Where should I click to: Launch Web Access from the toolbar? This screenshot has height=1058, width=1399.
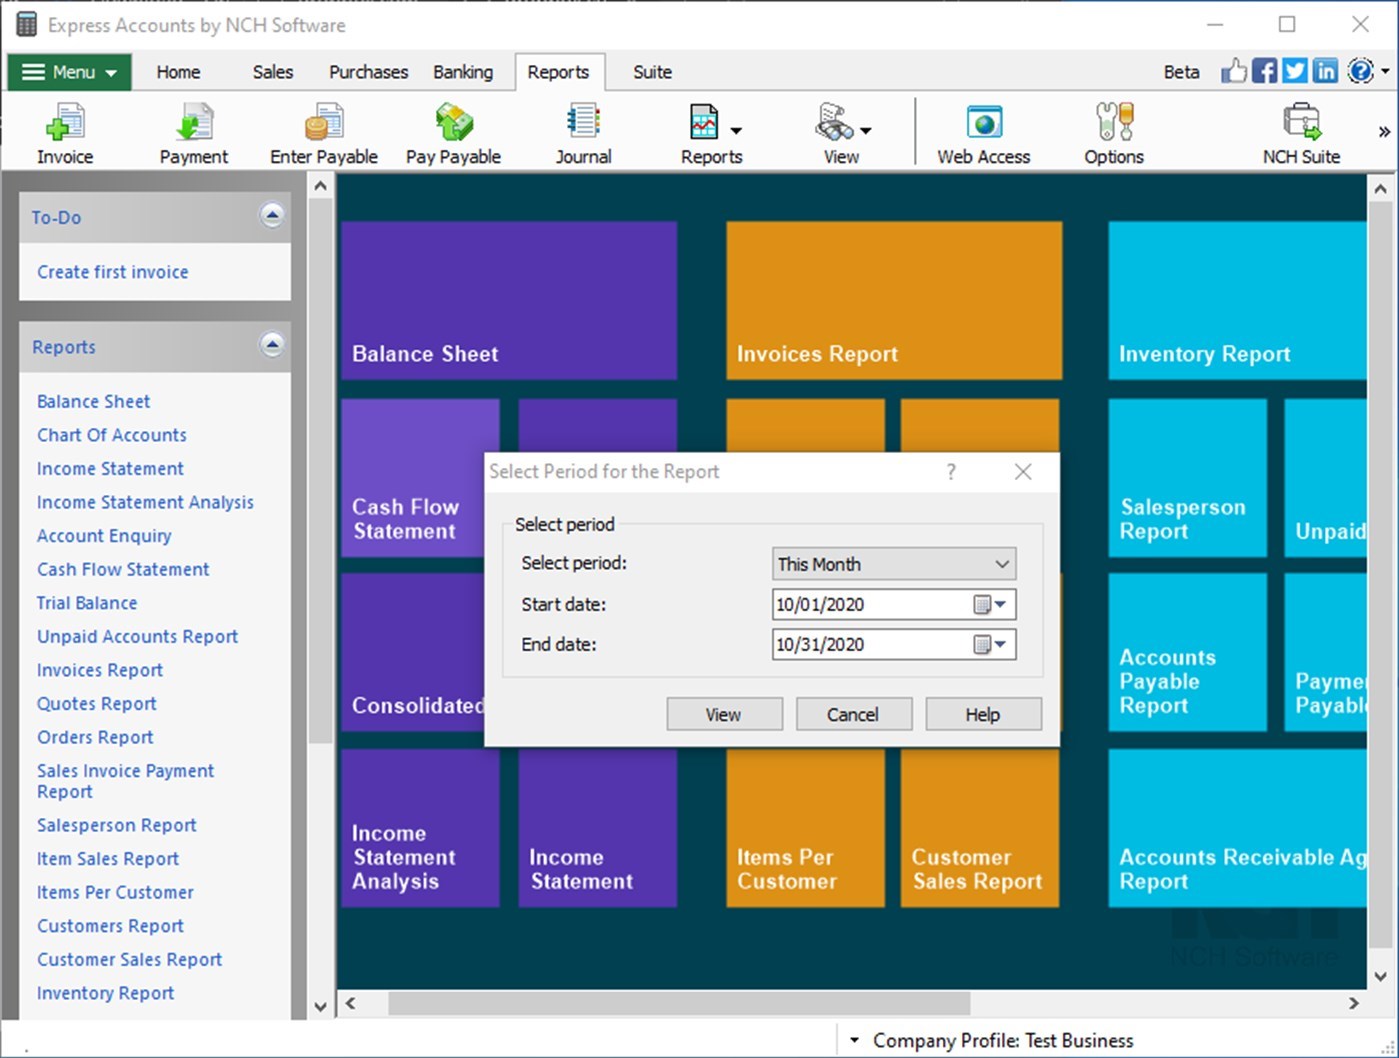tap(983, 131)
